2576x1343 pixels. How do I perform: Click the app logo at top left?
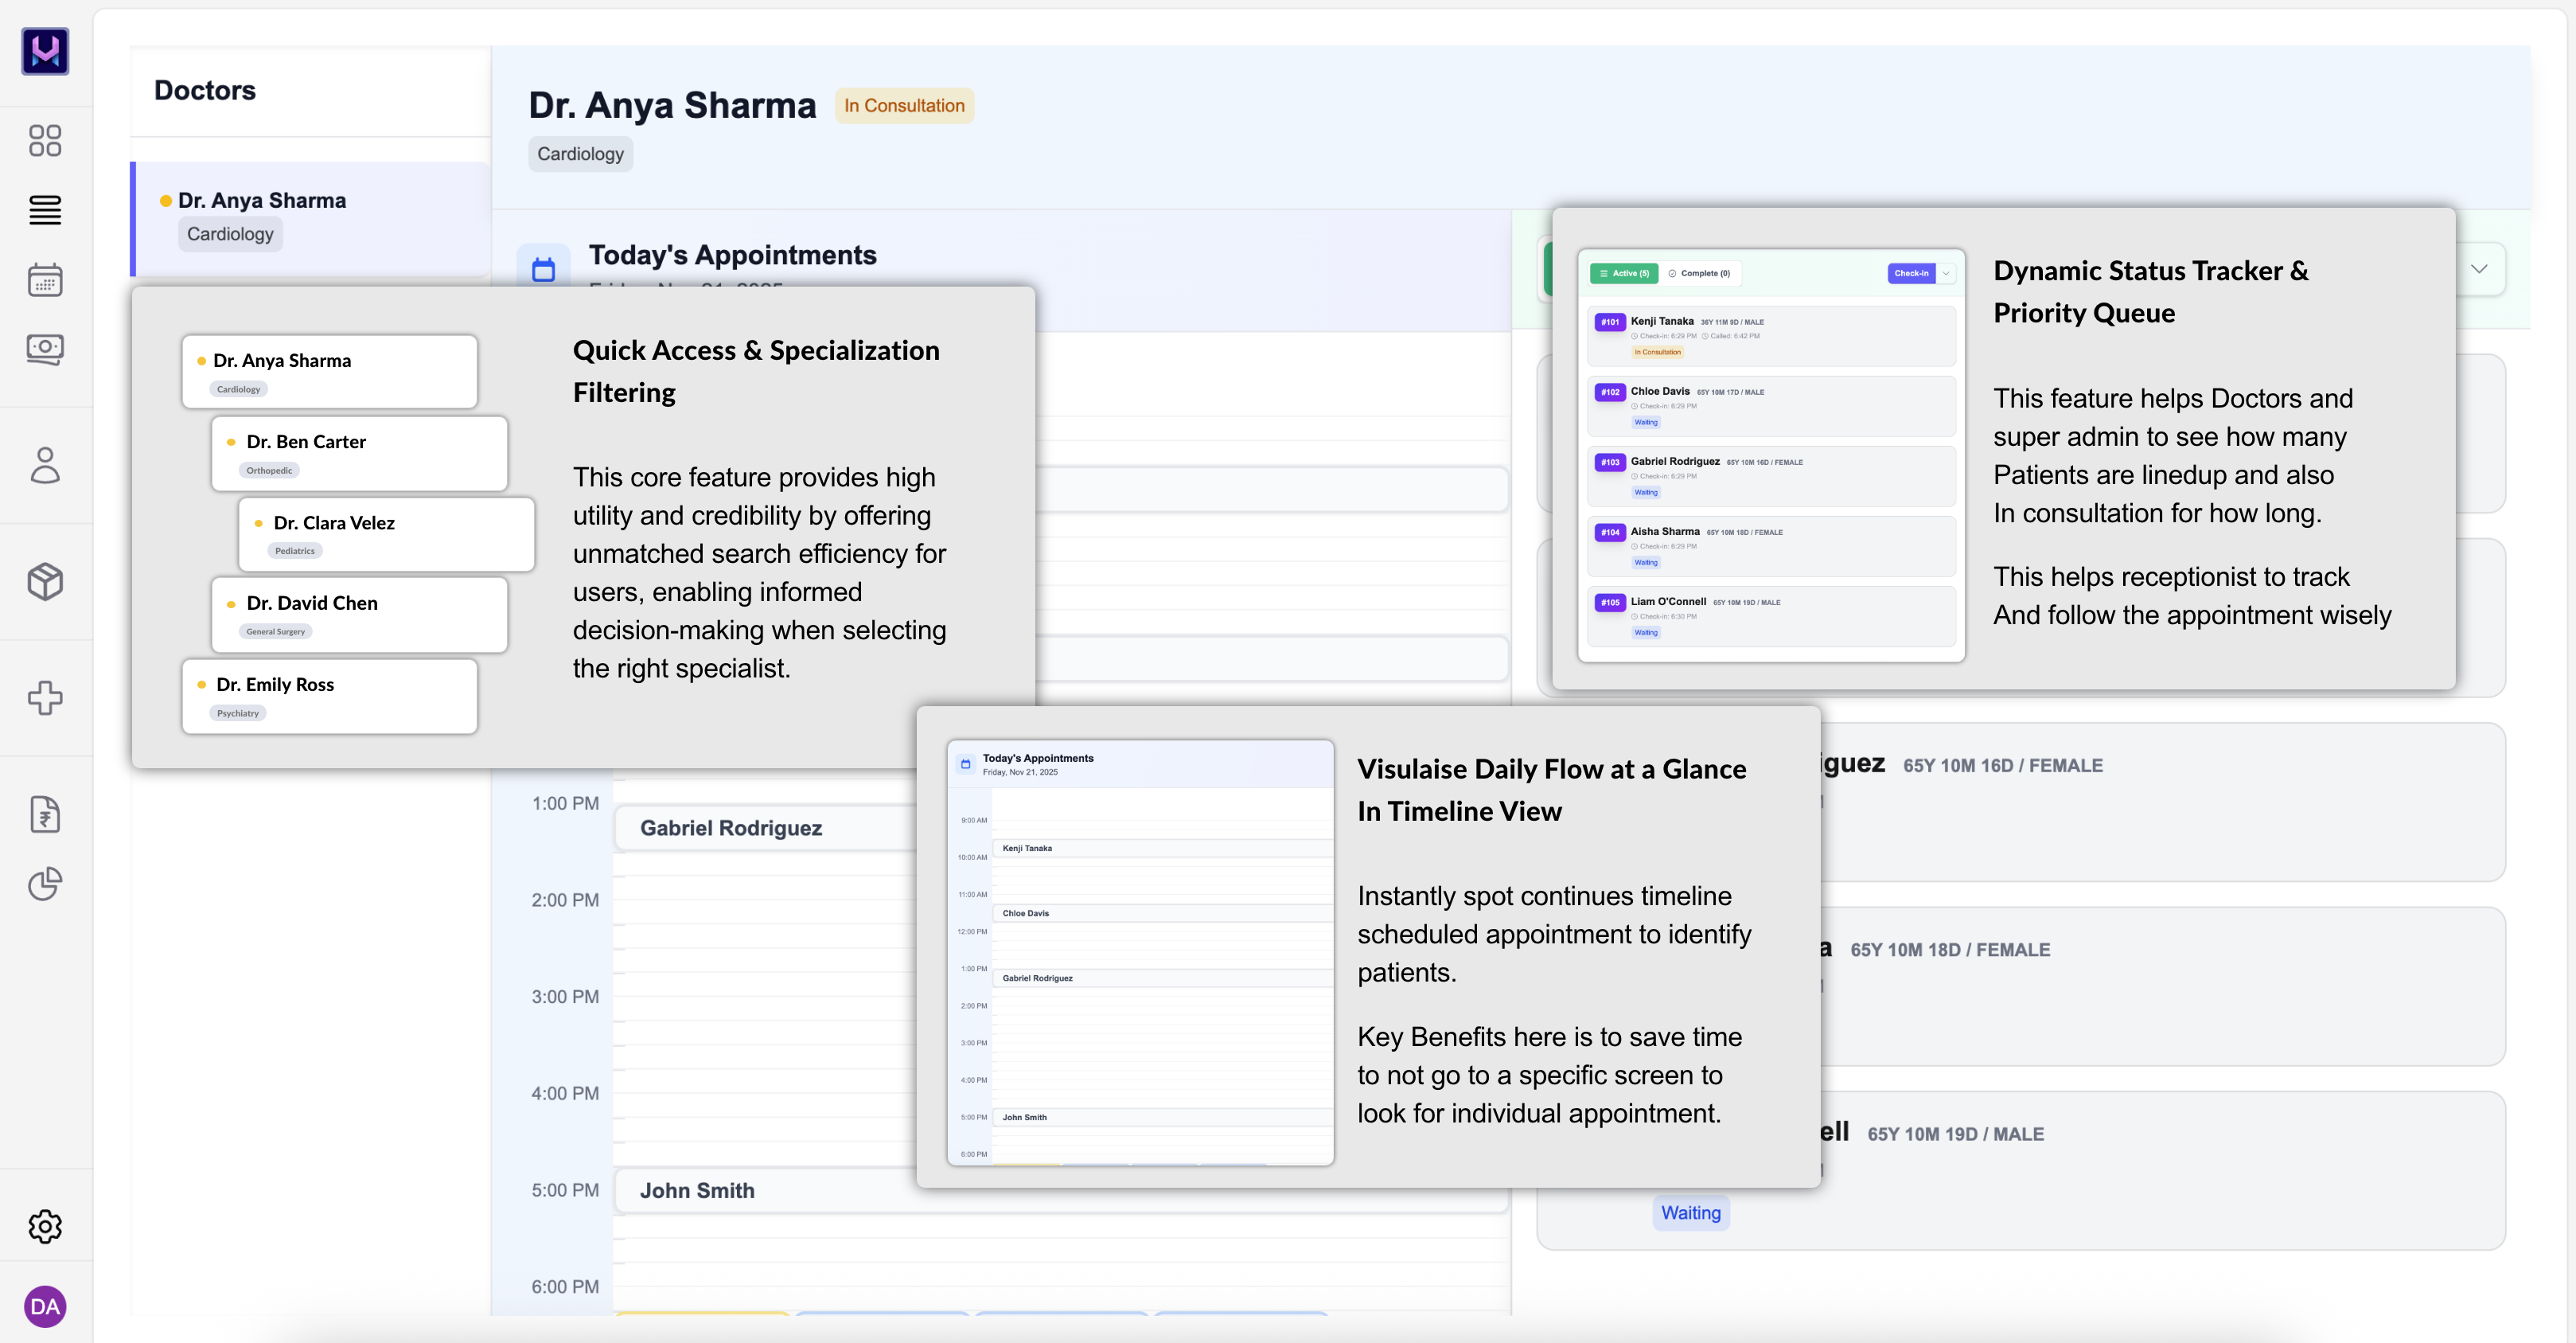(45, 51)
